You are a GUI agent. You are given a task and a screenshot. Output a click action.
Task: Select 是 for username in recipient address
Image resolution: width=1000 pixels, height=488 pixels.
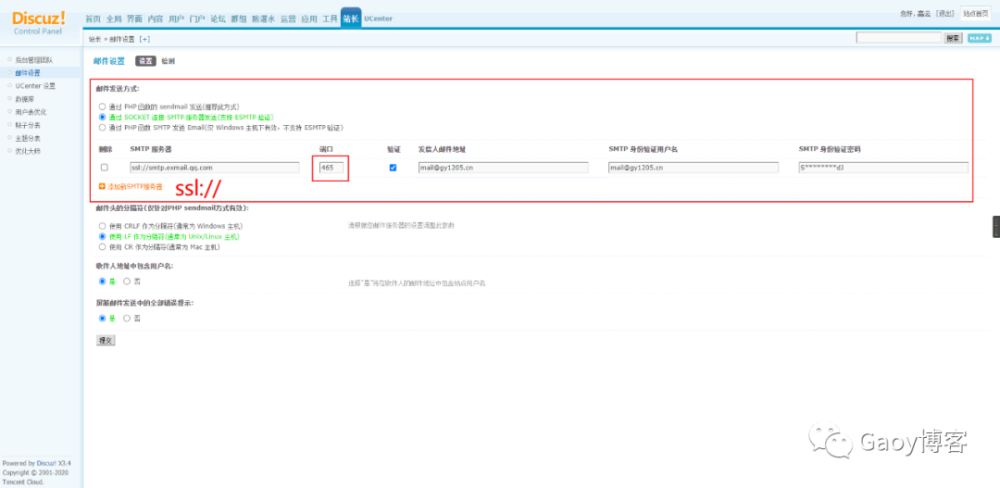pos(102,281)
